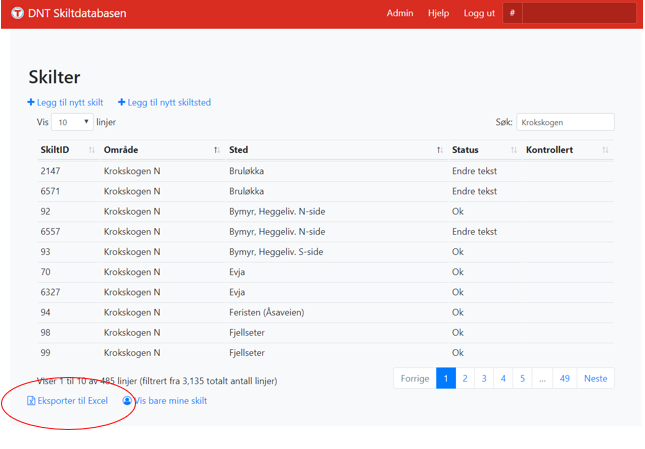Open the Admin menu
This screenshot has width=645, height=449.
point(400,13)
